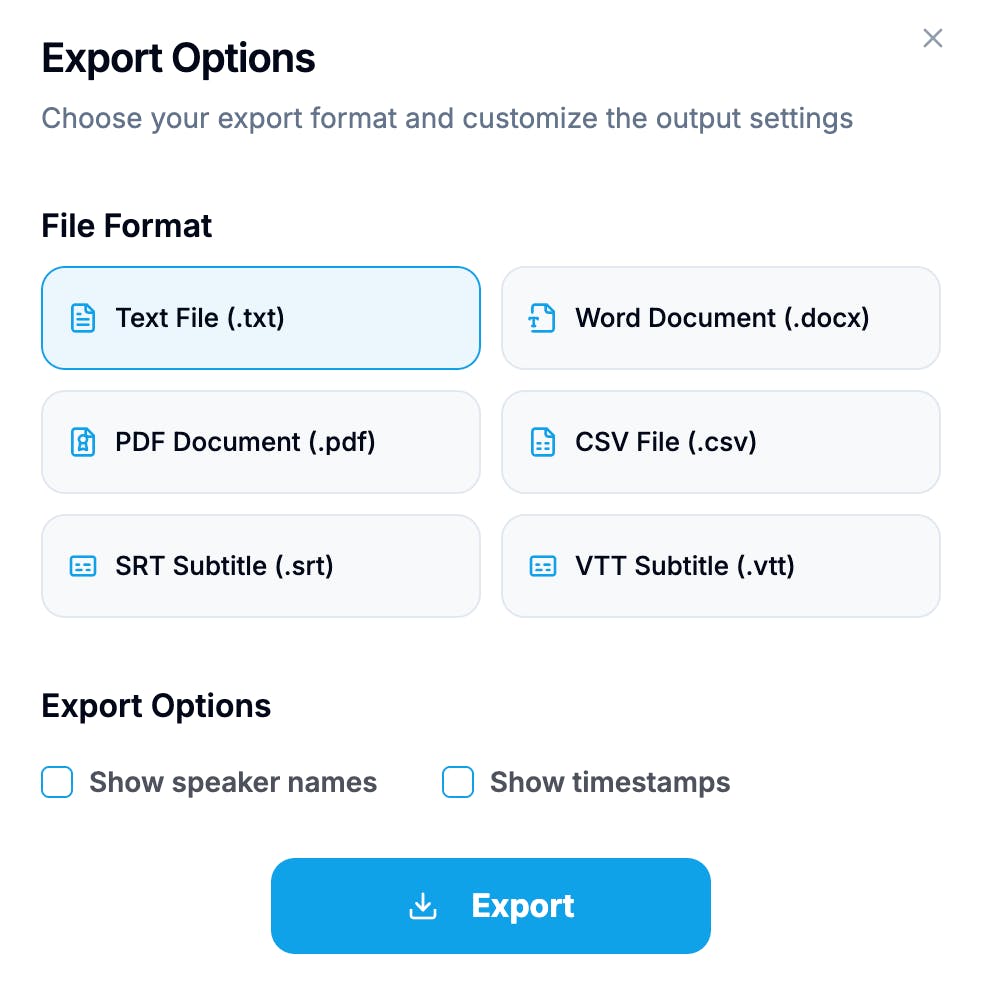This screenshot has height=986, width=984.
Task: Select PDF Document (.pdf) format
Action: pos(261,442)
